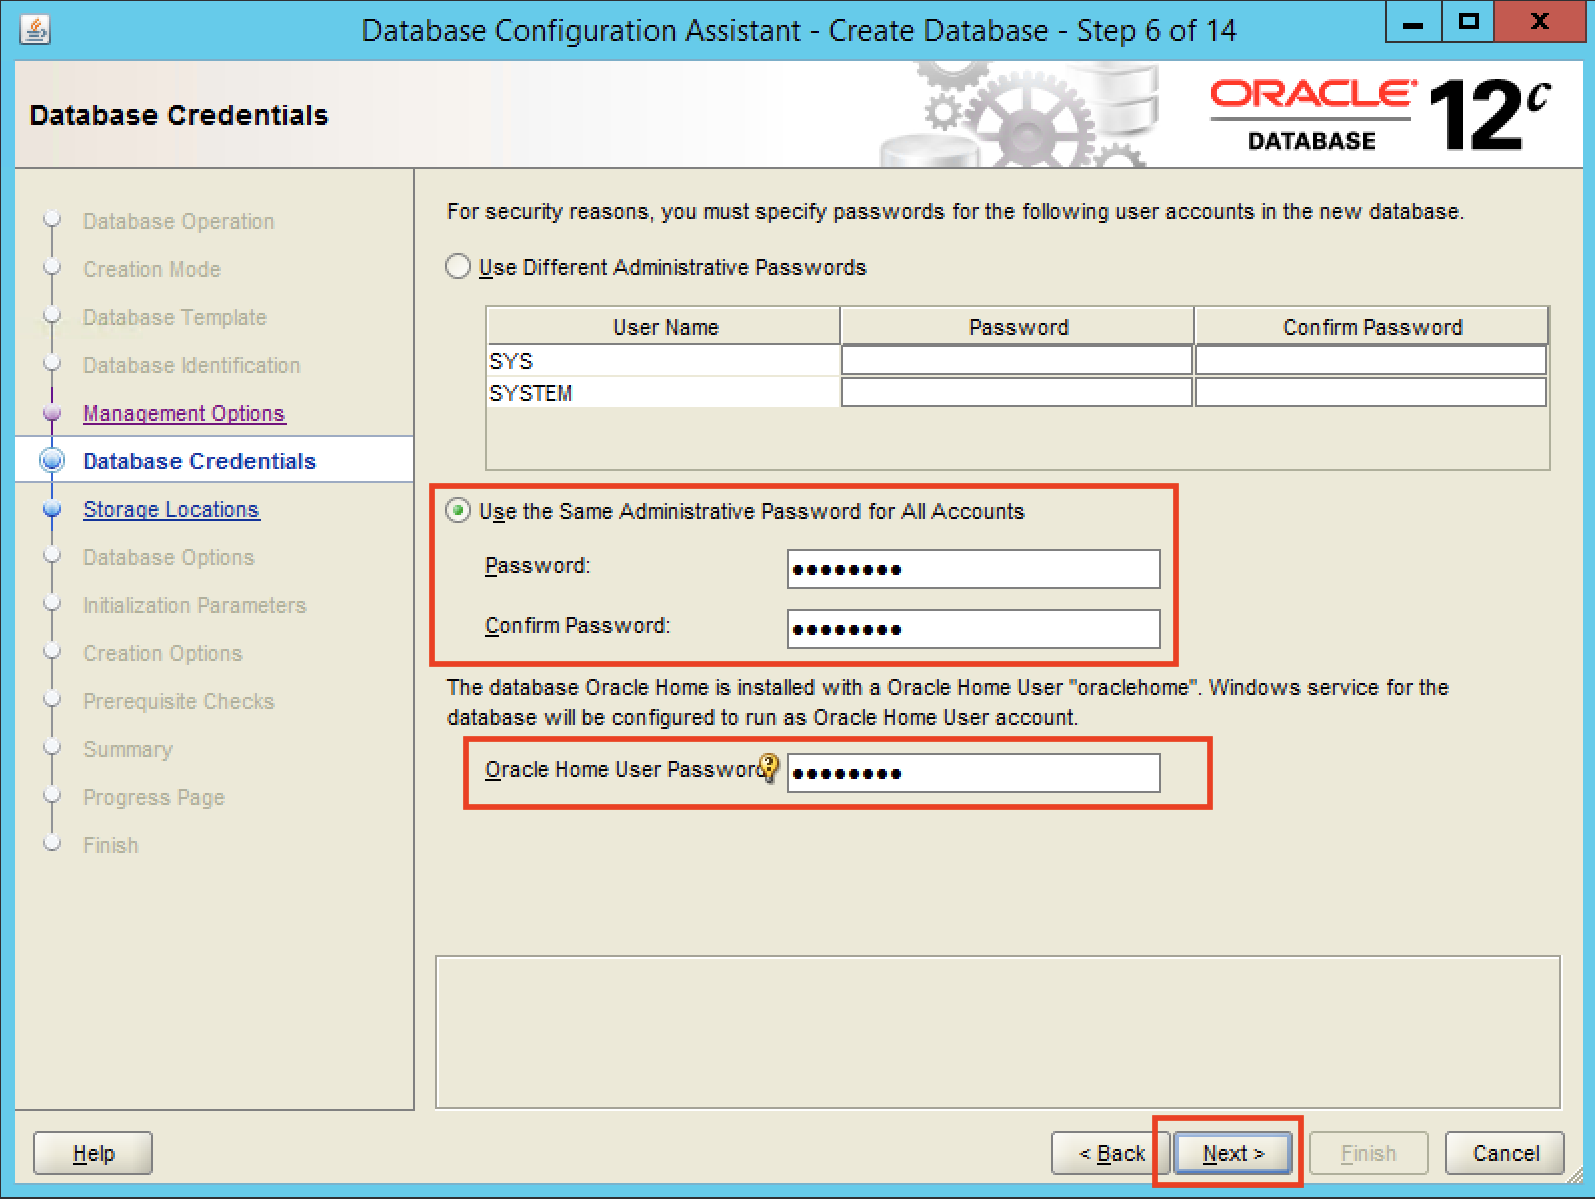The image size is (1595, 1199).
Task: Click the Database Options step
Action: click(x=168, y=557)
